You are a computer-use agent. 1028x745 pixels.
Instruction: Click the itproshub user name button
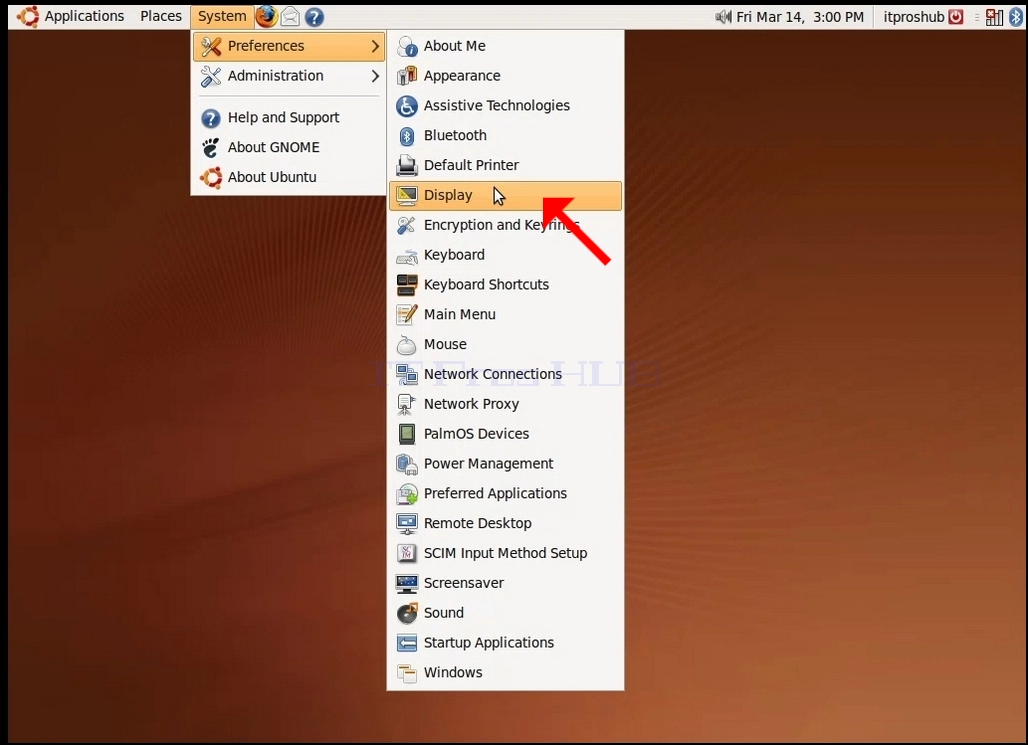click(x=913, y=16)
